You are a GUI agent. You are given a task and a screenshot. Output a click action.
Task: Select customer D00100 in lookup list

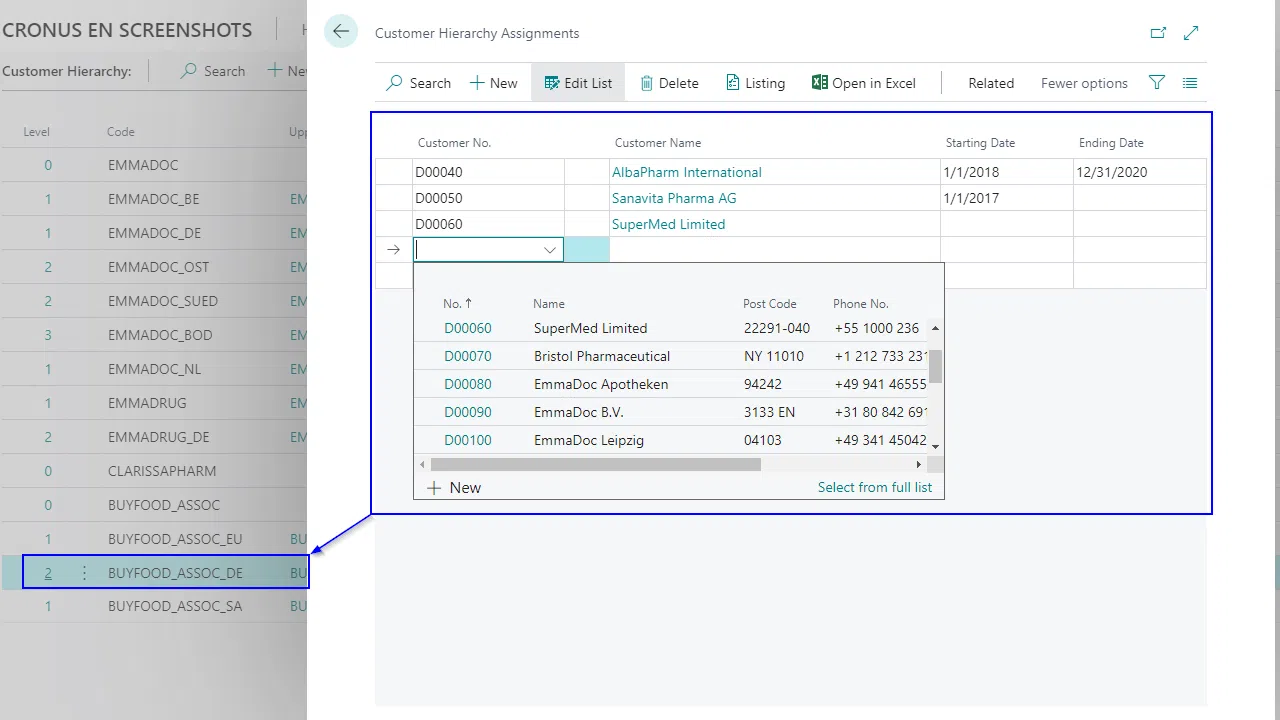coord(468,440)
